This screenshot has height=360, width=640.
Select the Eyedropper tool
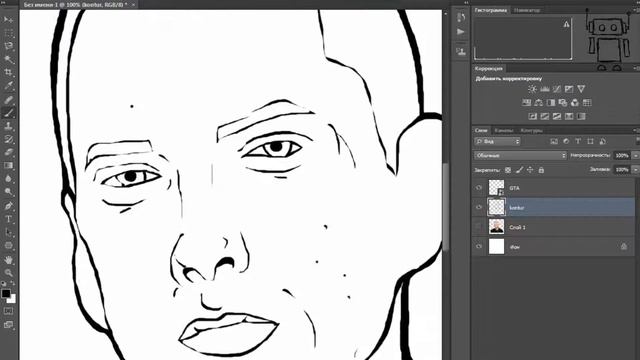click(x=8, y=86)
